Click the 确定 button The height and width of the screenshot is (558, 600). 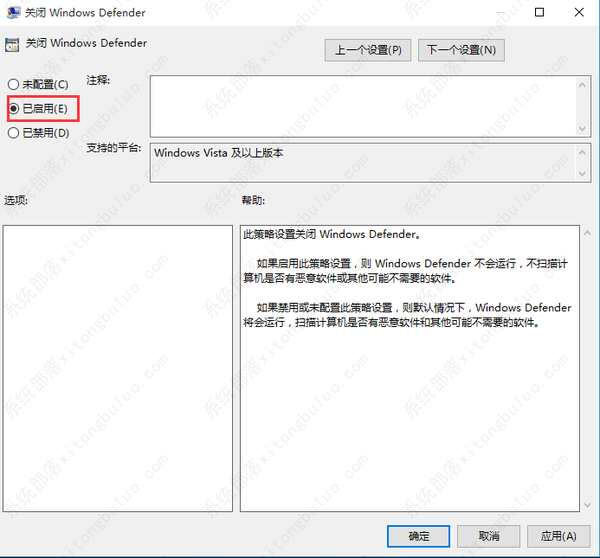click(420, 536)
